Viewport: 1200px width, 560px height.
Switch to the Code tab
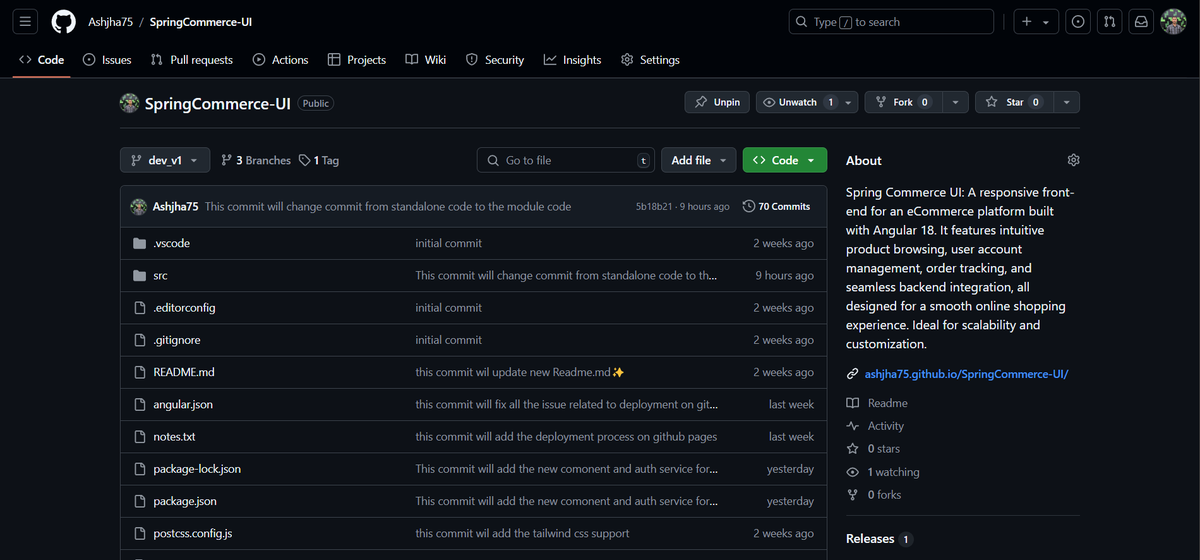coord(41,60)
